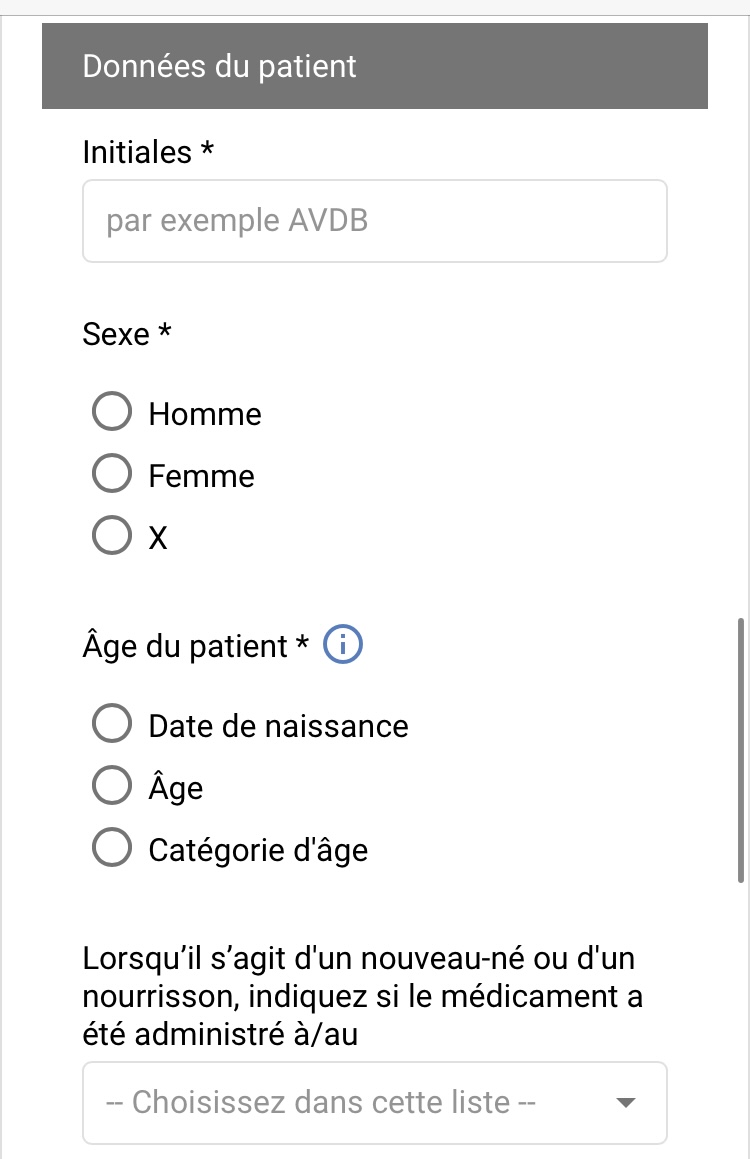Select the Homme radio button
This screenshot has height=1159, width=750.
pyautogui.click(x=112, y=413)
